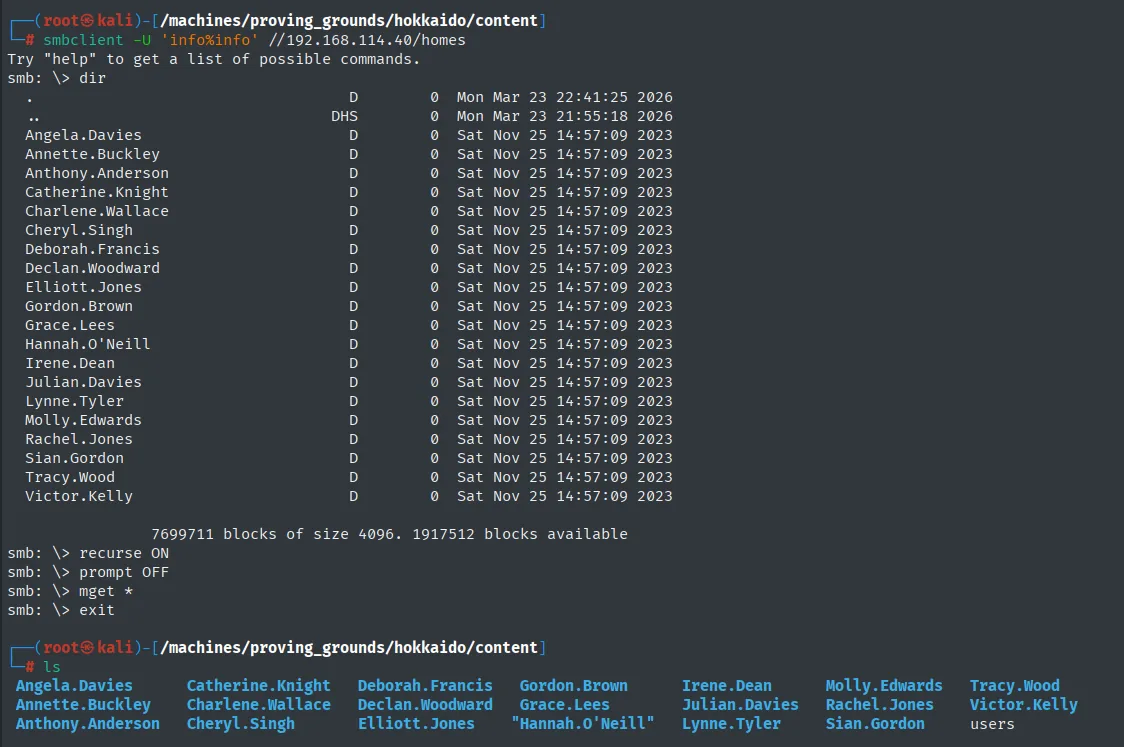Select the share path "//192.168.114.40/homes"

[367, 40]
